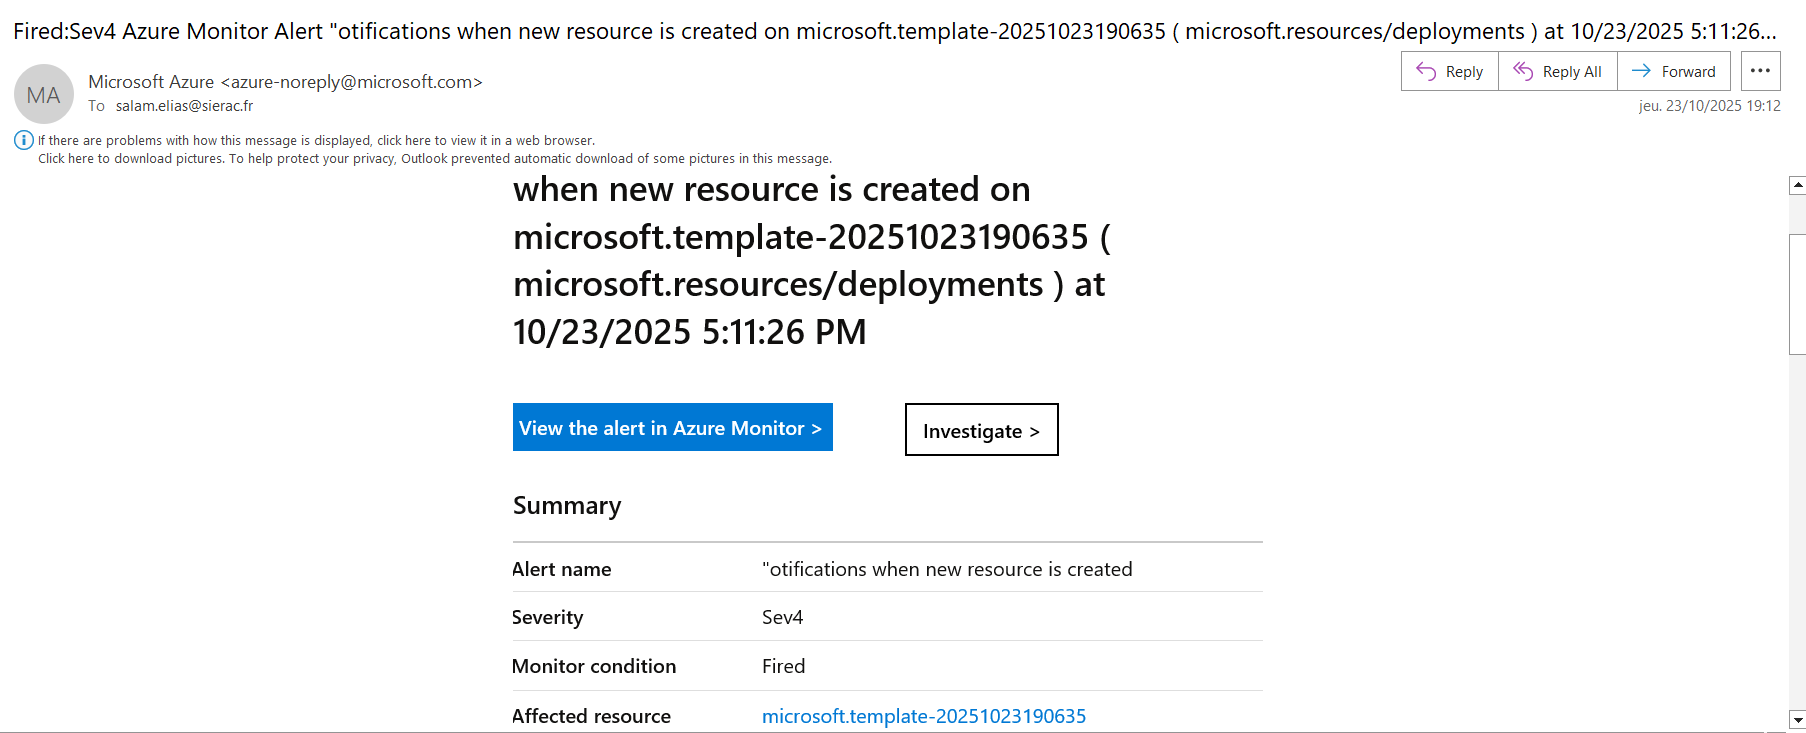Click the MA sender avatar
This screenshot has width=1806, height=733.
pos(44,95)
